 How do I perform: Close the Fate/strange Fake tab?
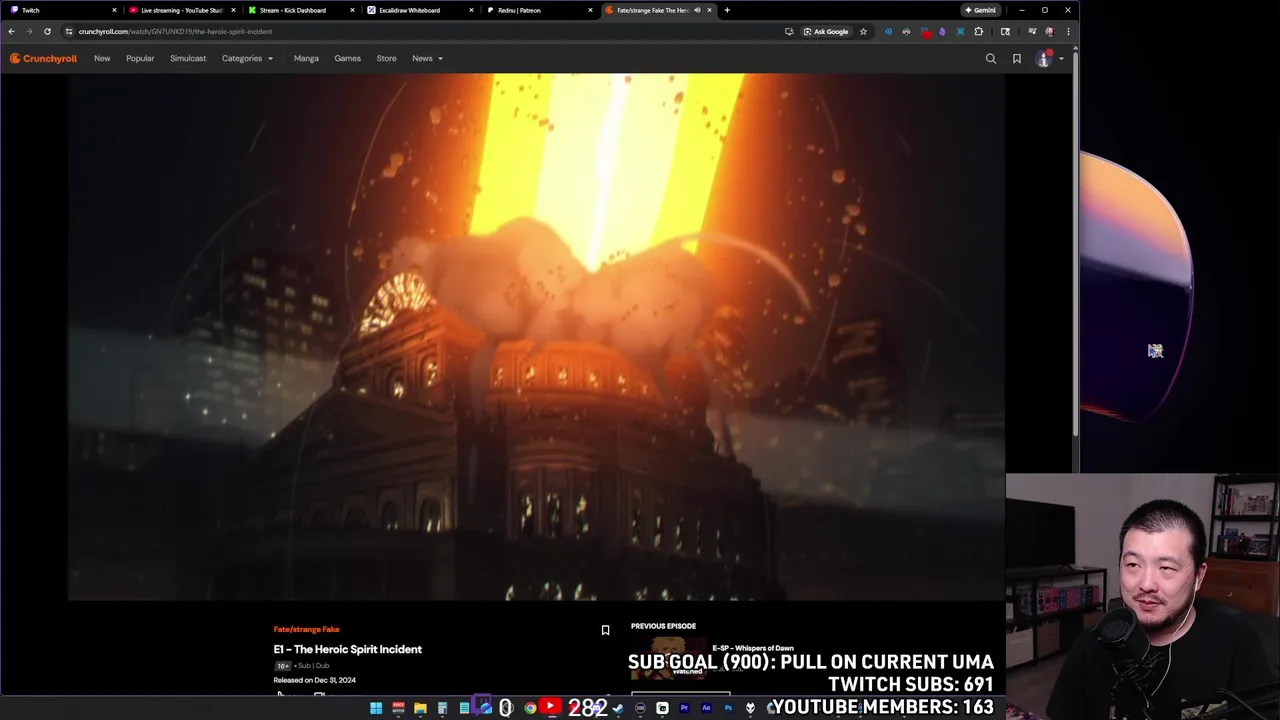pos(710,10)
